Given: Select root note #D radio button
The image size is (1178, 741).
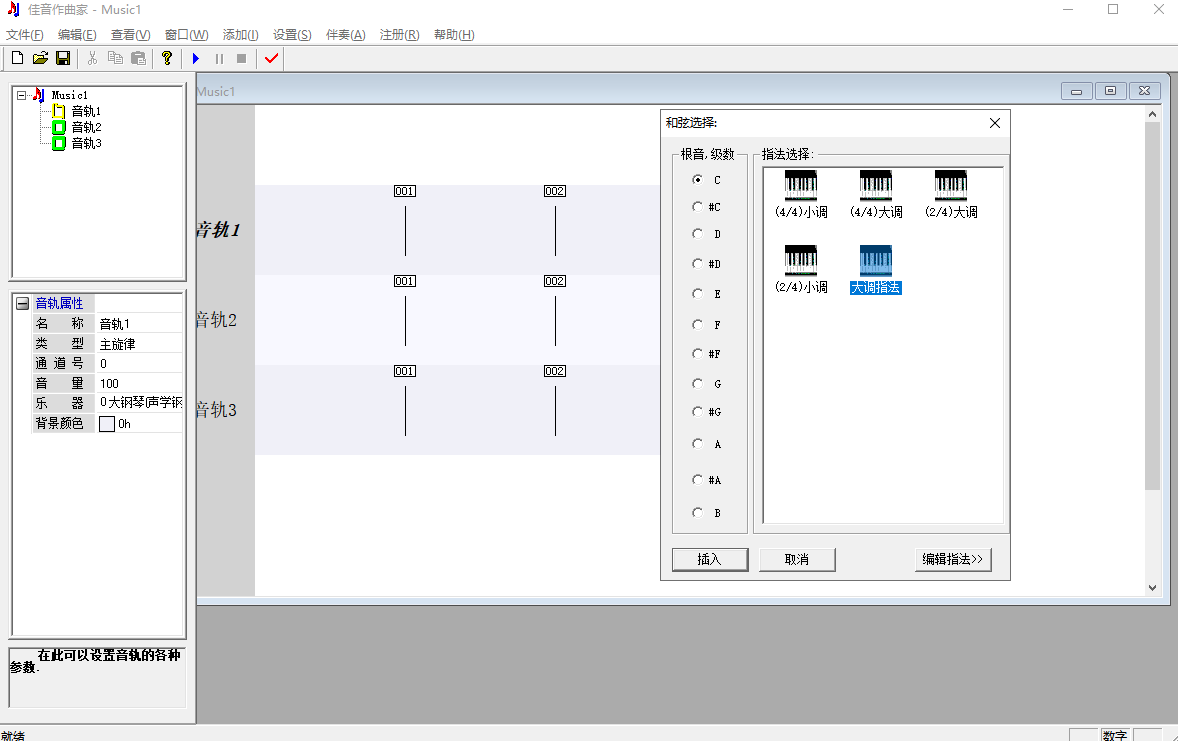Looking at the screenshot, I should 698,264.
